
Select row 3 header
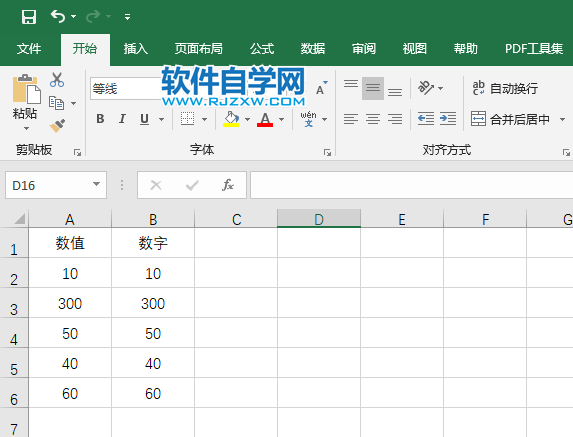(x=14, y=303)
